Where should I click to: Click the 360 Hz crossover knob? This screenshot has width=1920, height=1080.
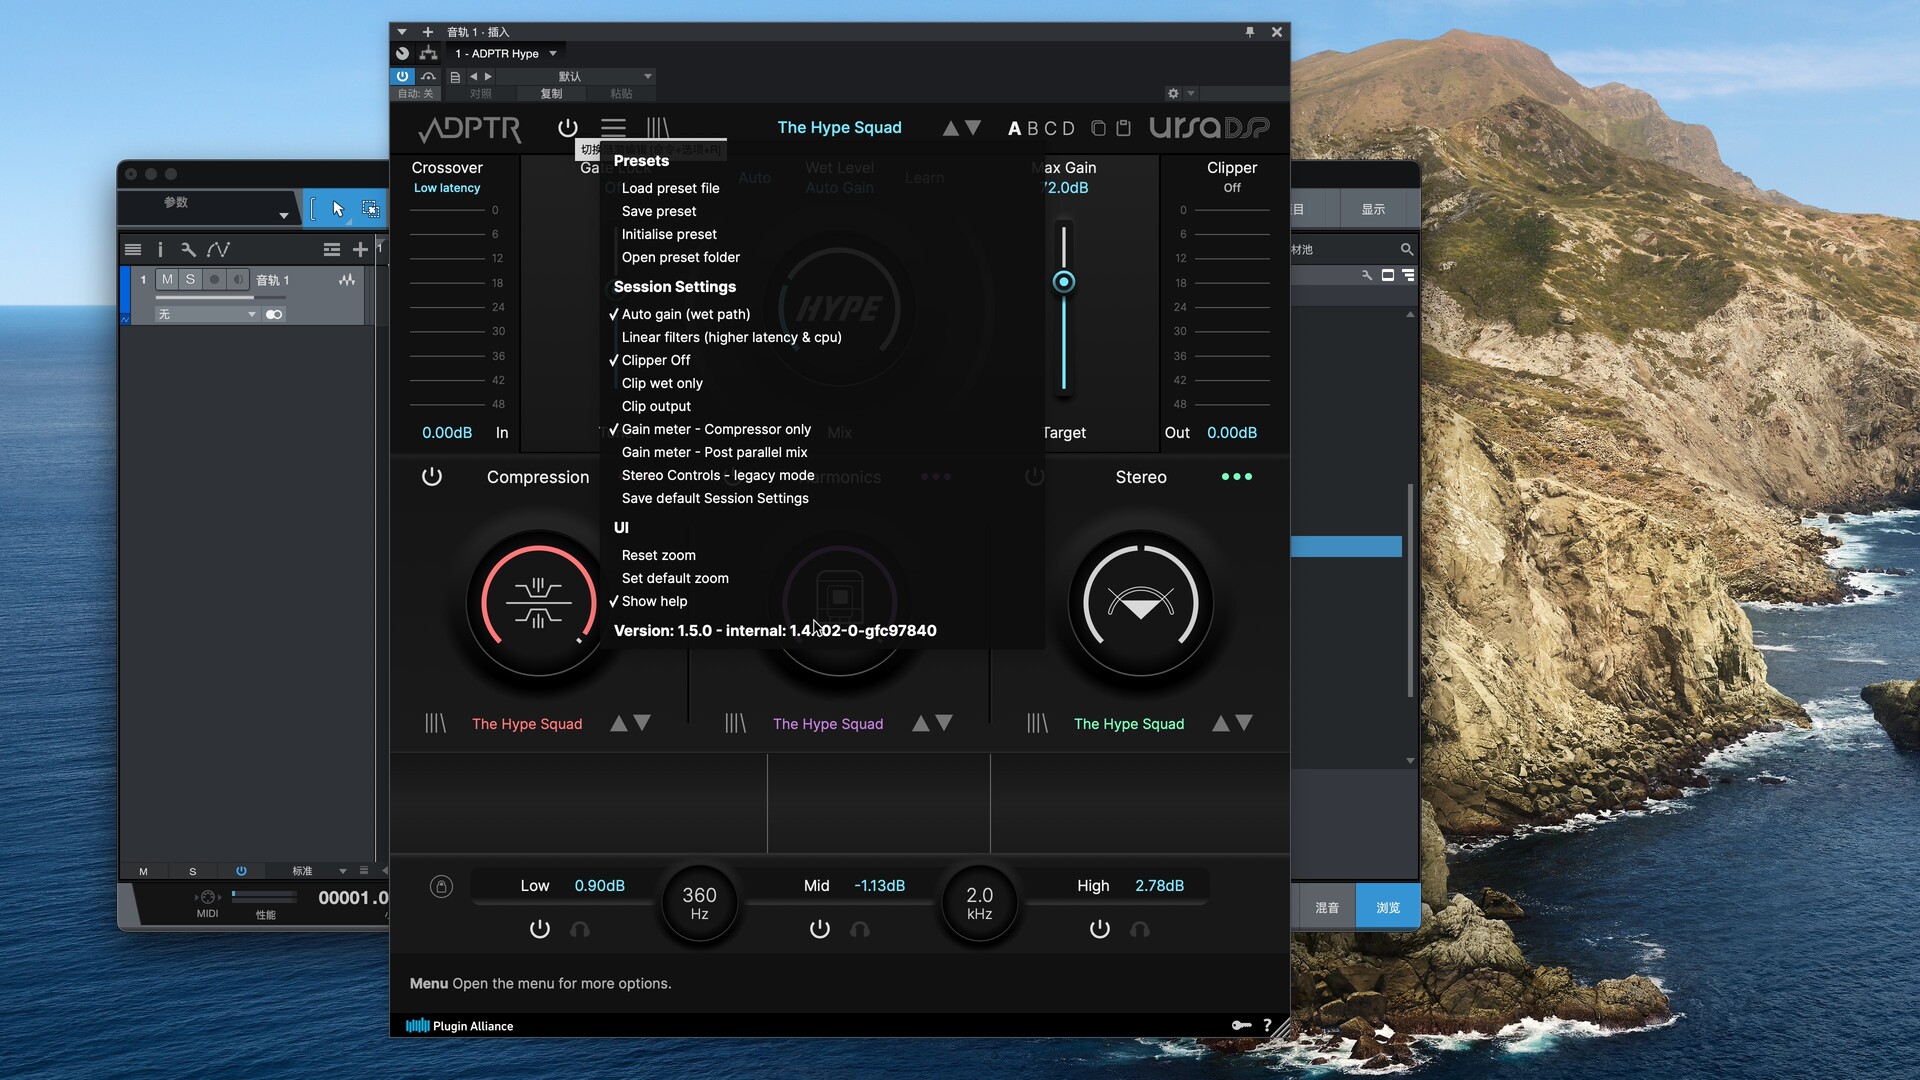click(700, 902)
